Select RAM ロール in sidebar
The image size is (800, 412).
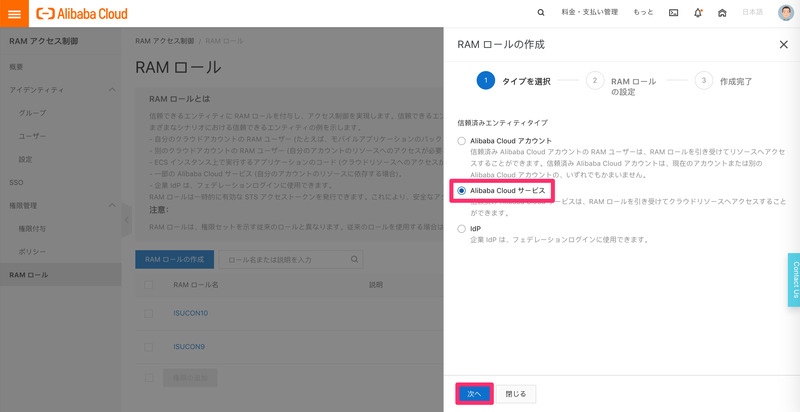(x=61, y=275)
